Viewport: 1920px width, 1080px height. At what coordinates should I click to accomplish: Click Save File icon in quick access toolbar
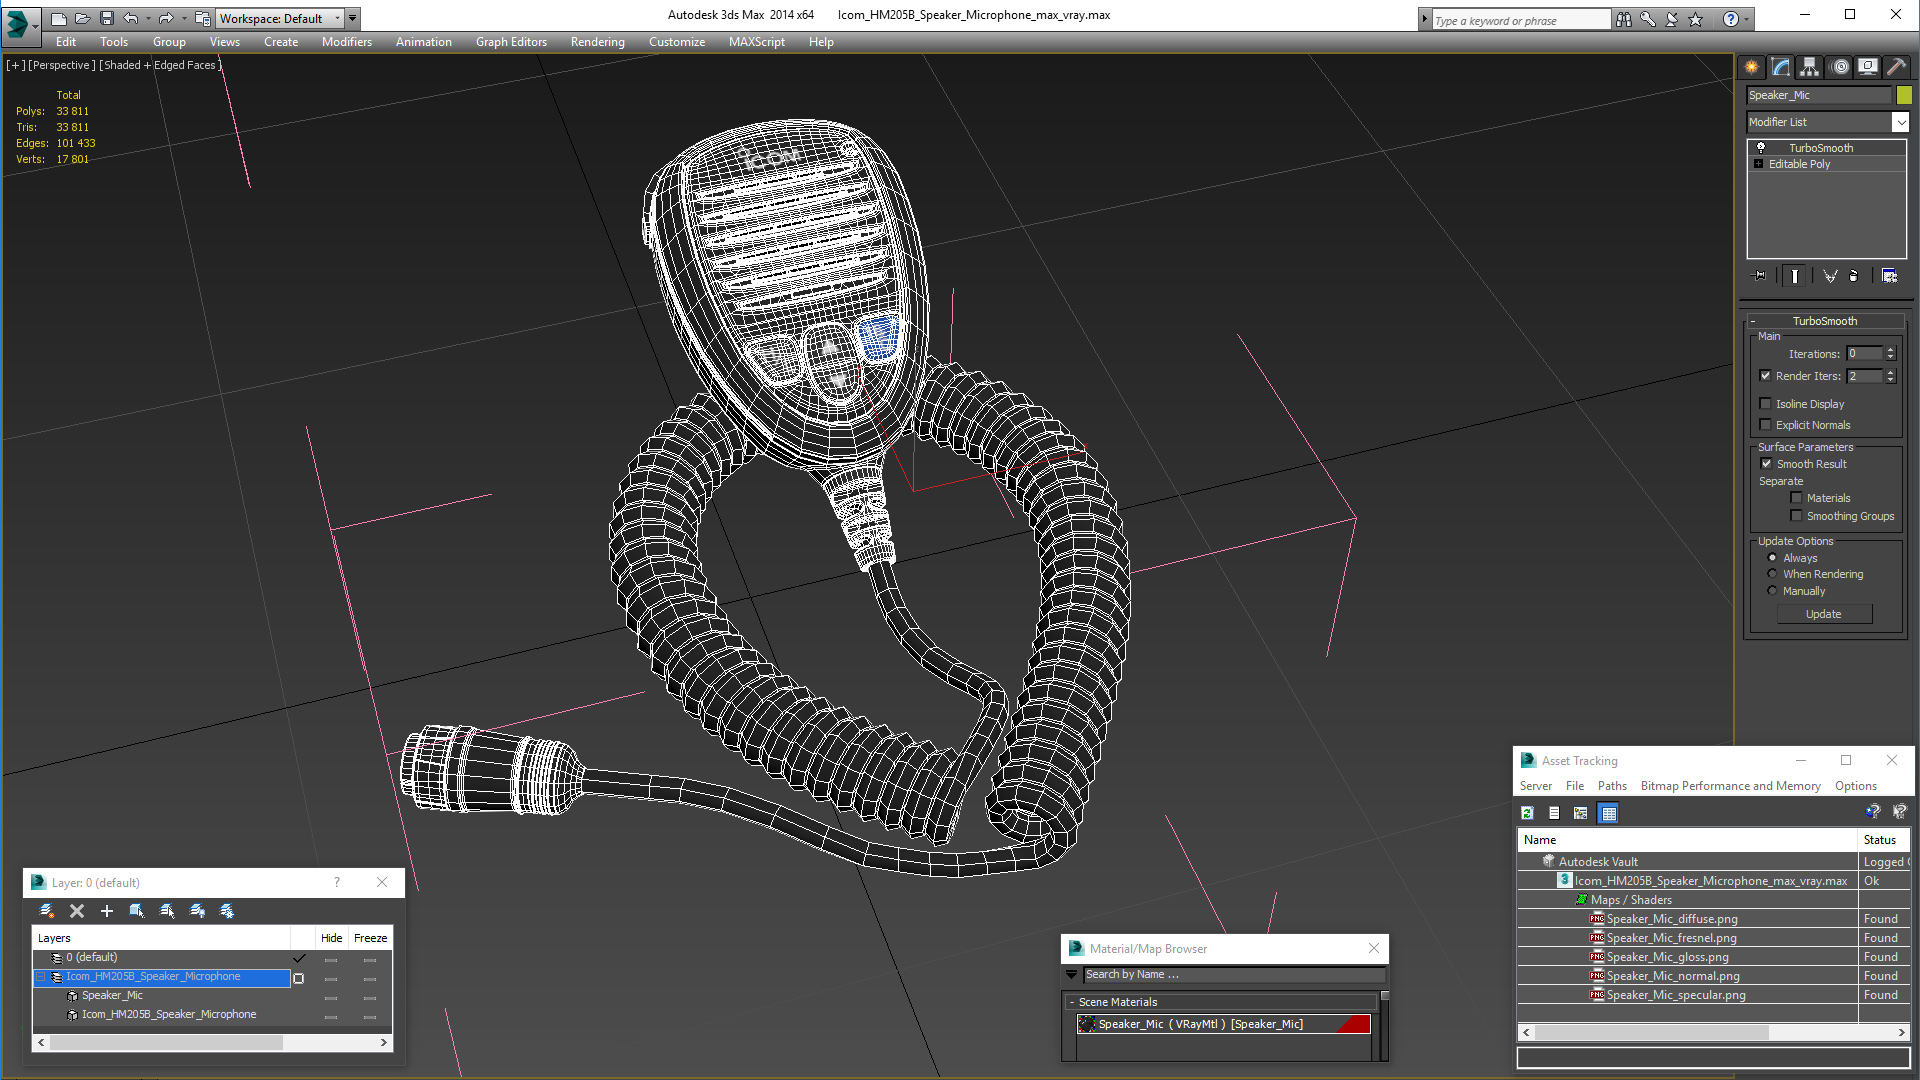point(107,18)
